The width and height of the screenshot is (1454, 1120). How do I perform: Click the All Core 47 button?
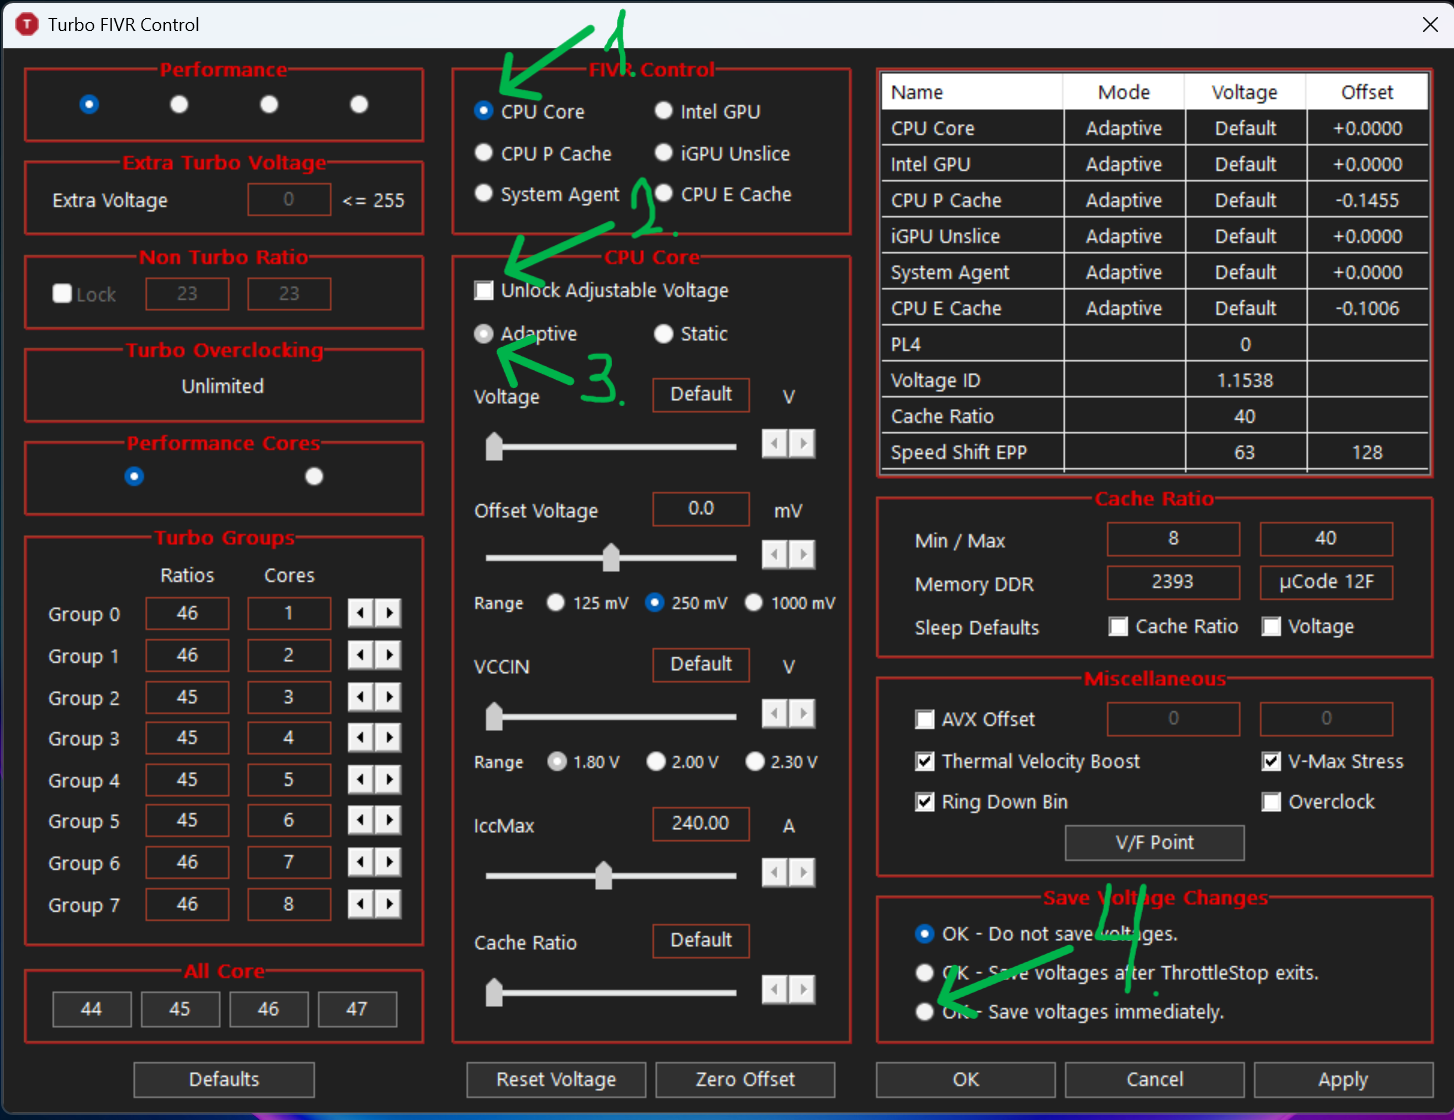pyautogui.click(x=357, y=1009)
